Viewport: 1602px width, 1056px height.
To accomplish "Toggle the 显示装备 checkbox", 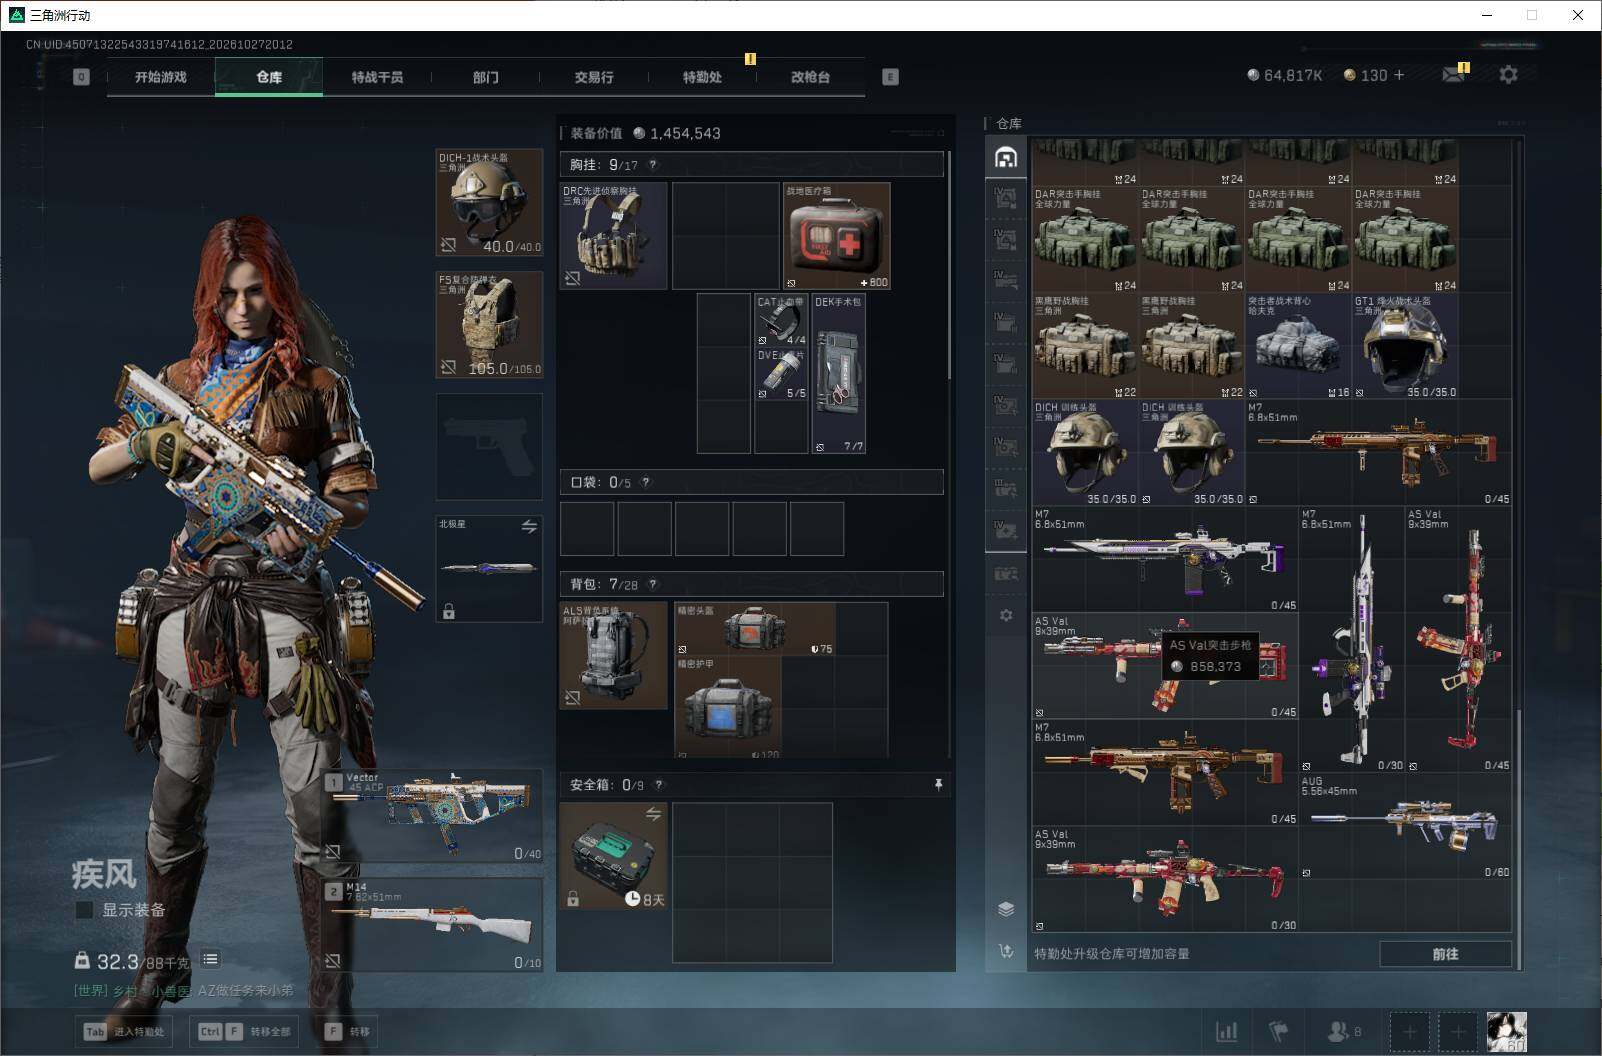I will [x=85, y=910].
